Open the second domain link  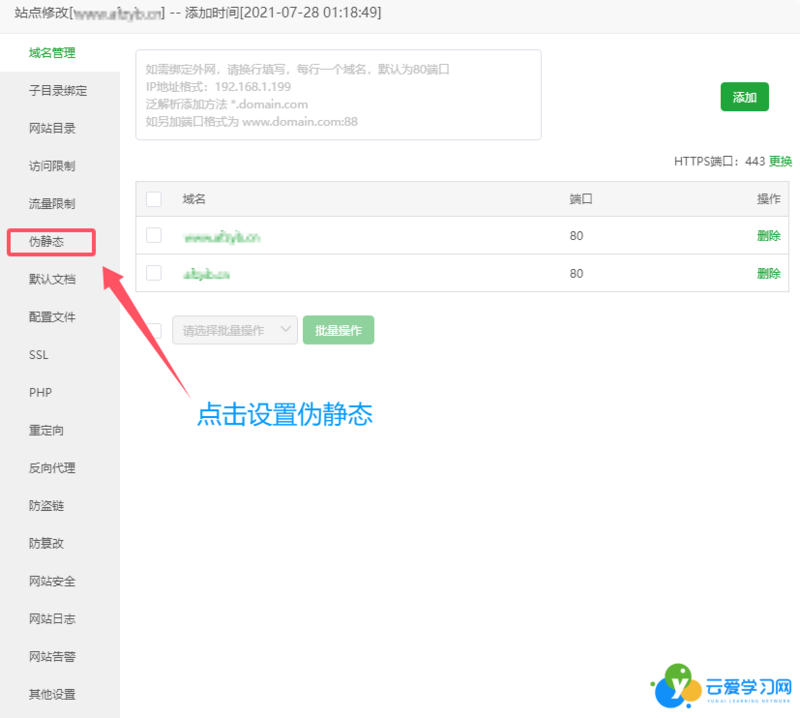pos(206,275)
